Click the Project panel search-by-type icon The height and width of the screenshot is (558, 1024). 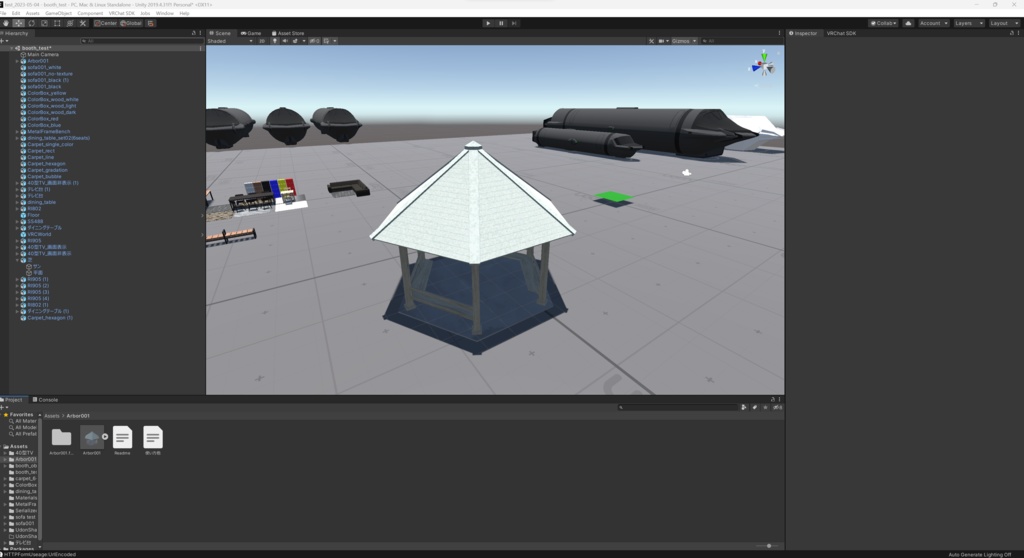[x=743, y=407]
